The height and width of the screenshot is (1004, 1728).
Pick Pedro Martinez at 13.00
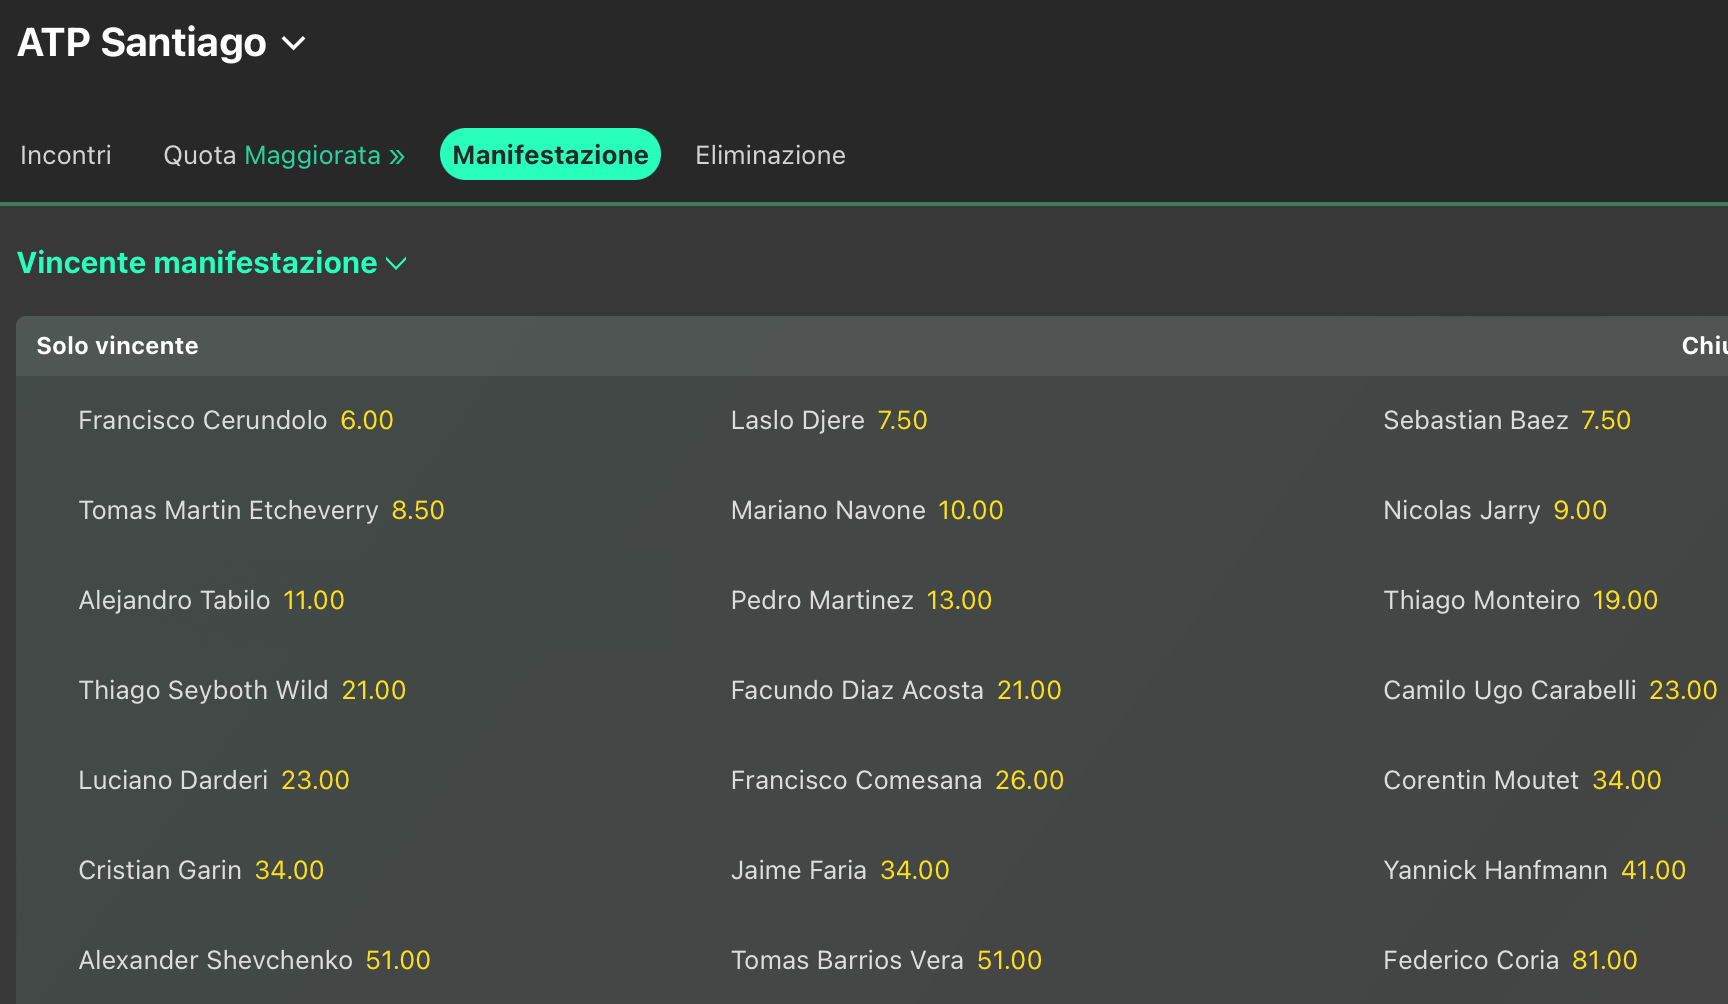coord(958,600)
